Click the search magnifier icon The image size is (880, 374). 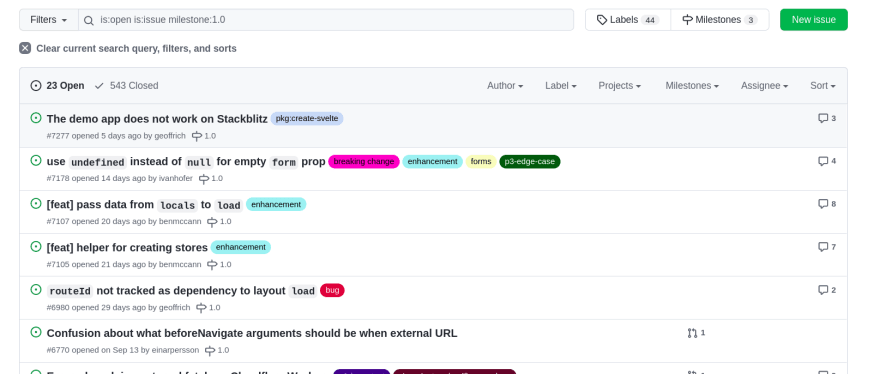tap(89, 20)
